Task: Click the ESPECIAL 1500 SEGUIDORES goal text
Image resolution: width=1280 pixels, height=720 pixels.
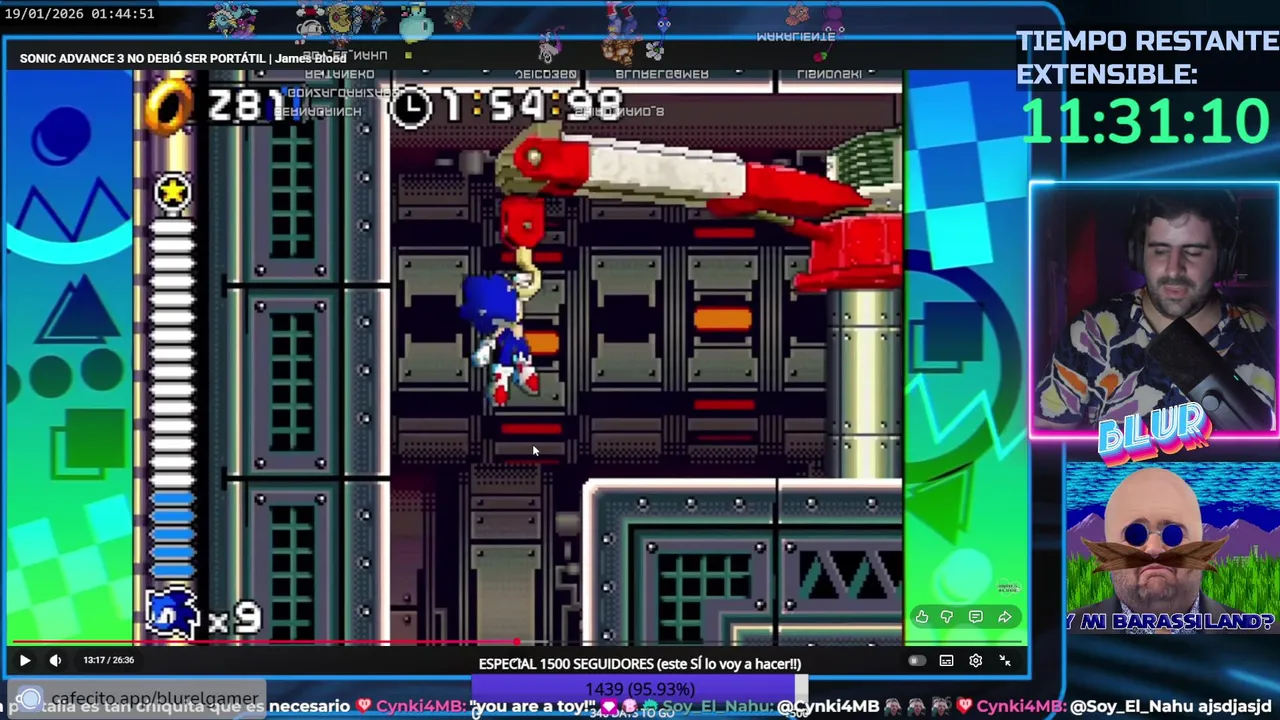Action: 640,664
